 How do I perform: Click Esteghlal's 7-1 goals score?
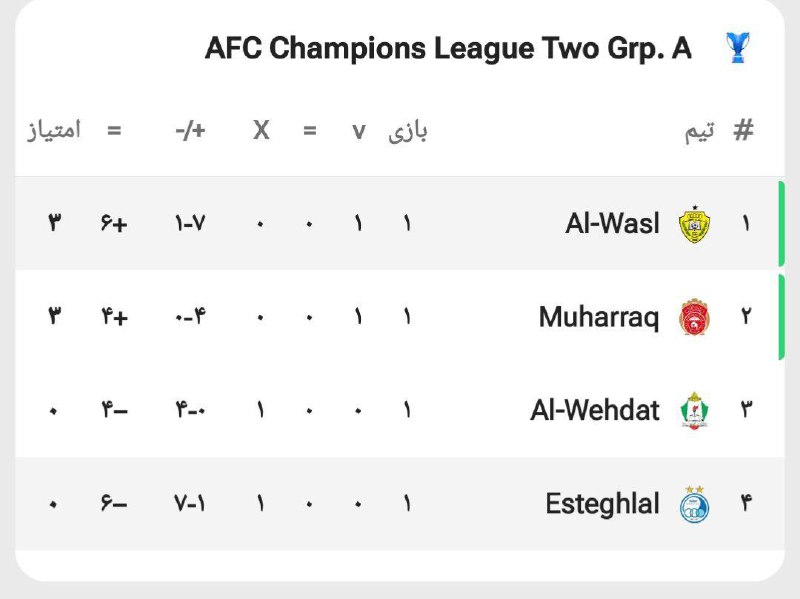click(190, 503)
